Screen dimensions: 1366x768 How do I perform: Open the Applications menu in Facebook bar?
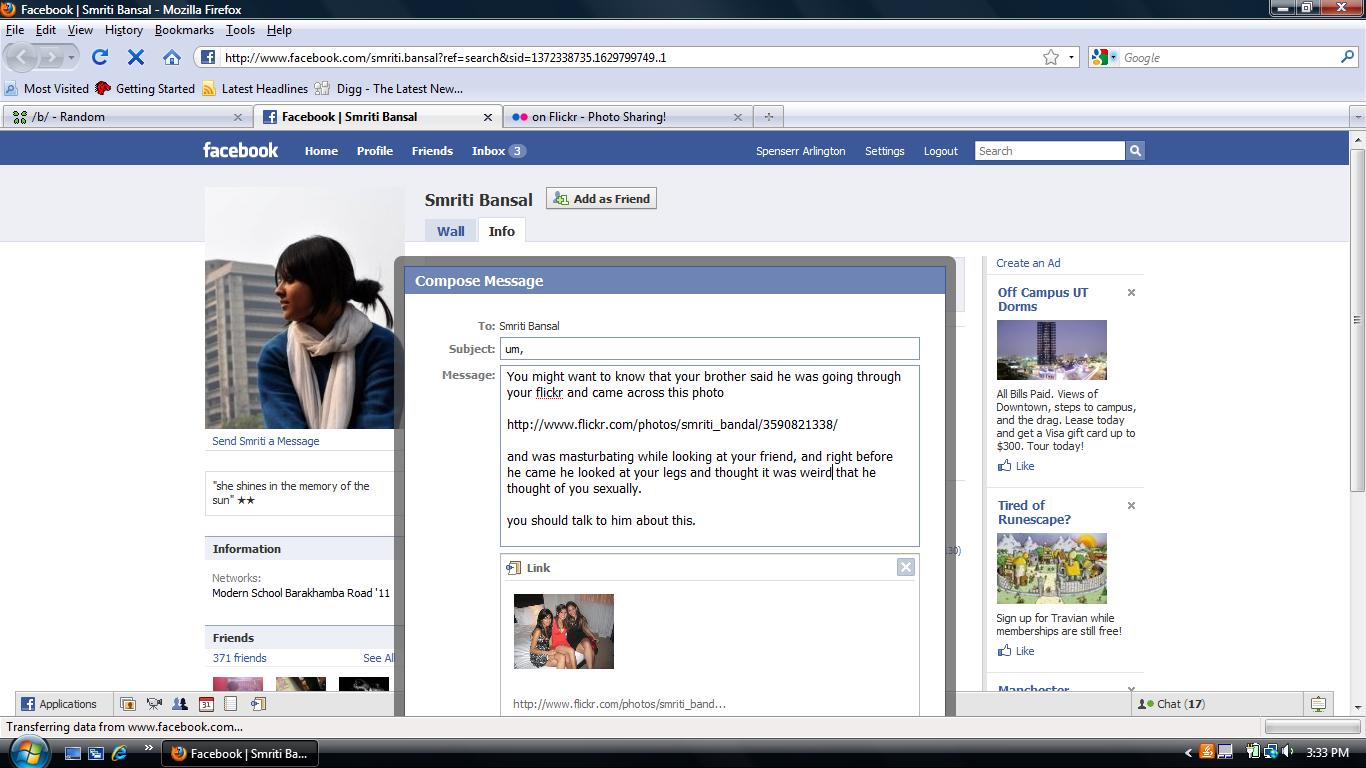(x=59, y=704)
